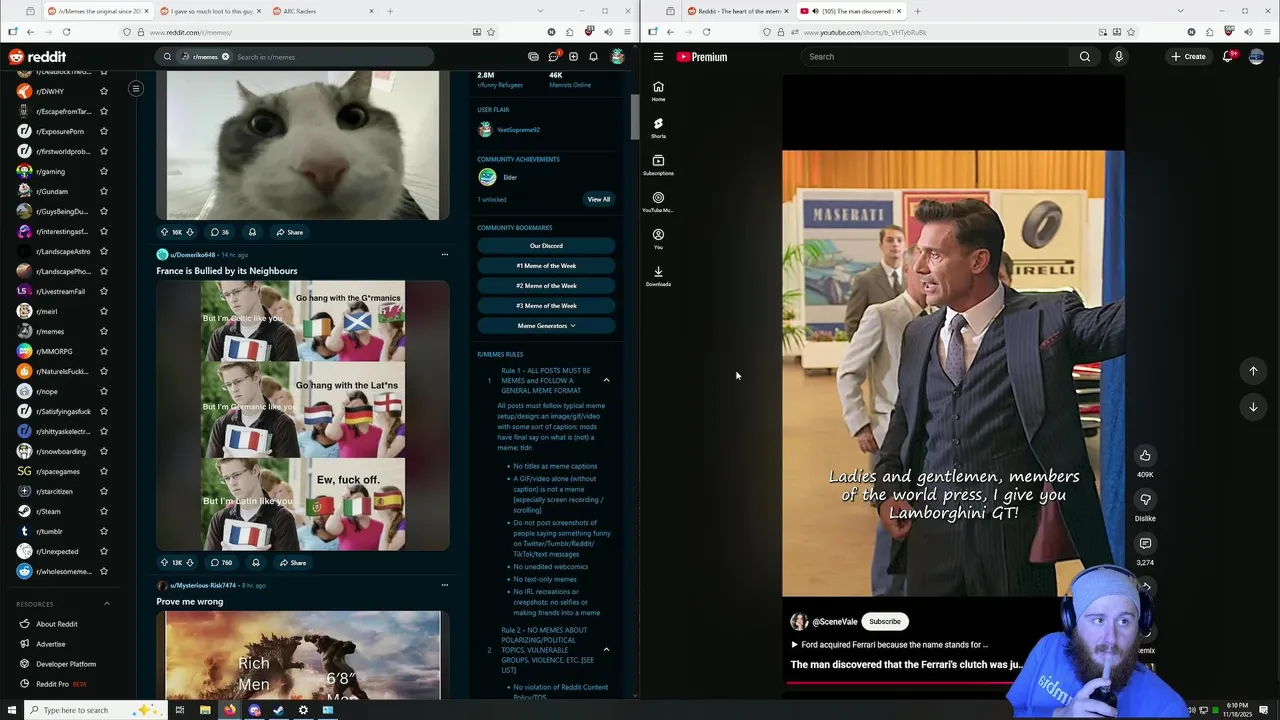Toggle favorite star for r/nope
This screenshot has width=1280, height=720.
pos(103,391)
